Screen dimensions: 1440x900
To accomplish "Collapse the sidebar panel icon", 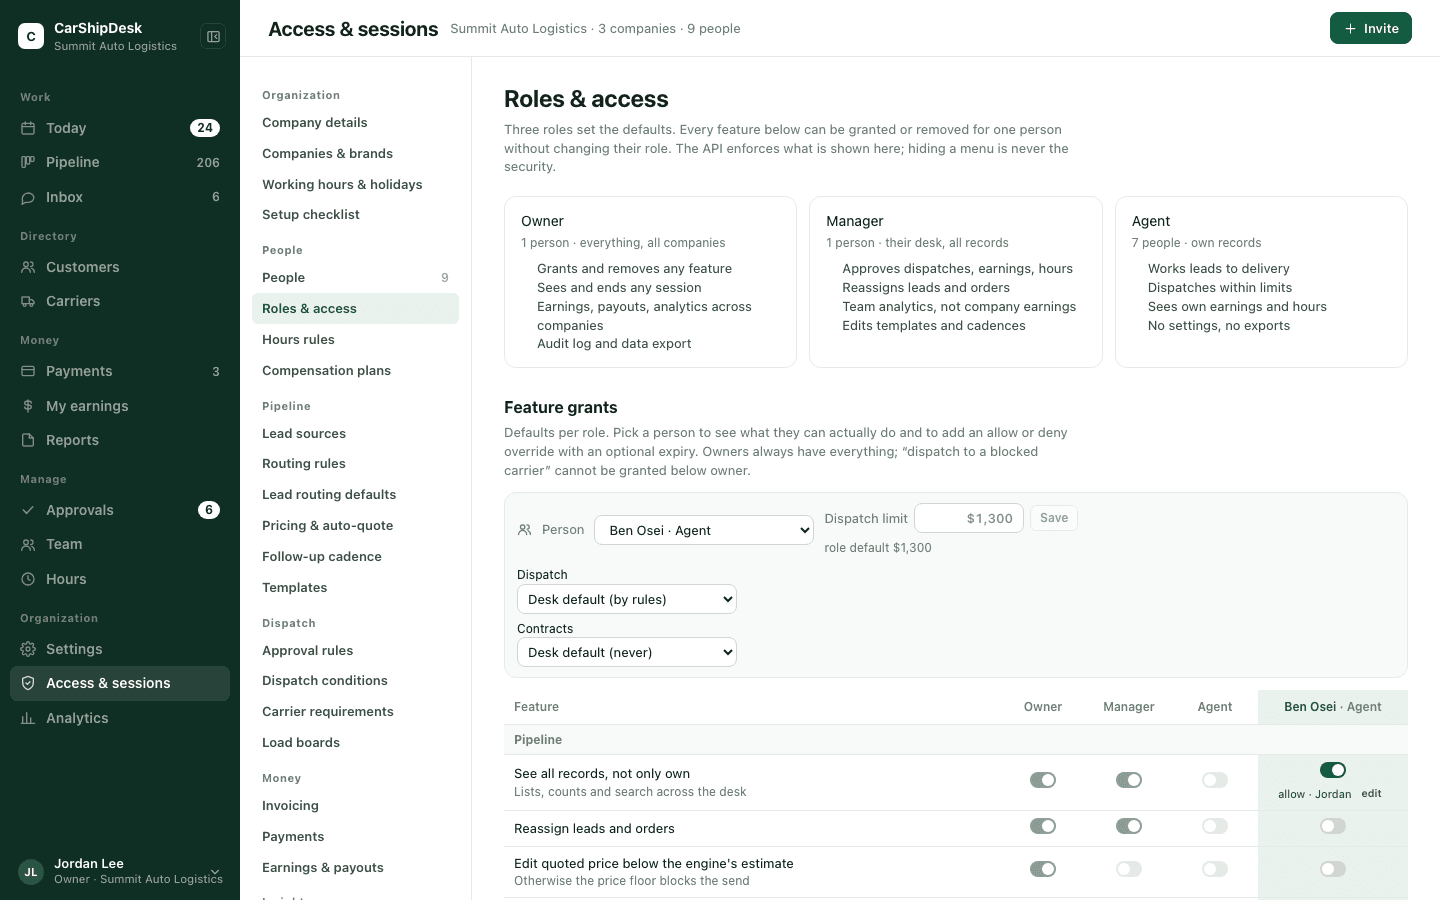I will (x=213, y=37).
